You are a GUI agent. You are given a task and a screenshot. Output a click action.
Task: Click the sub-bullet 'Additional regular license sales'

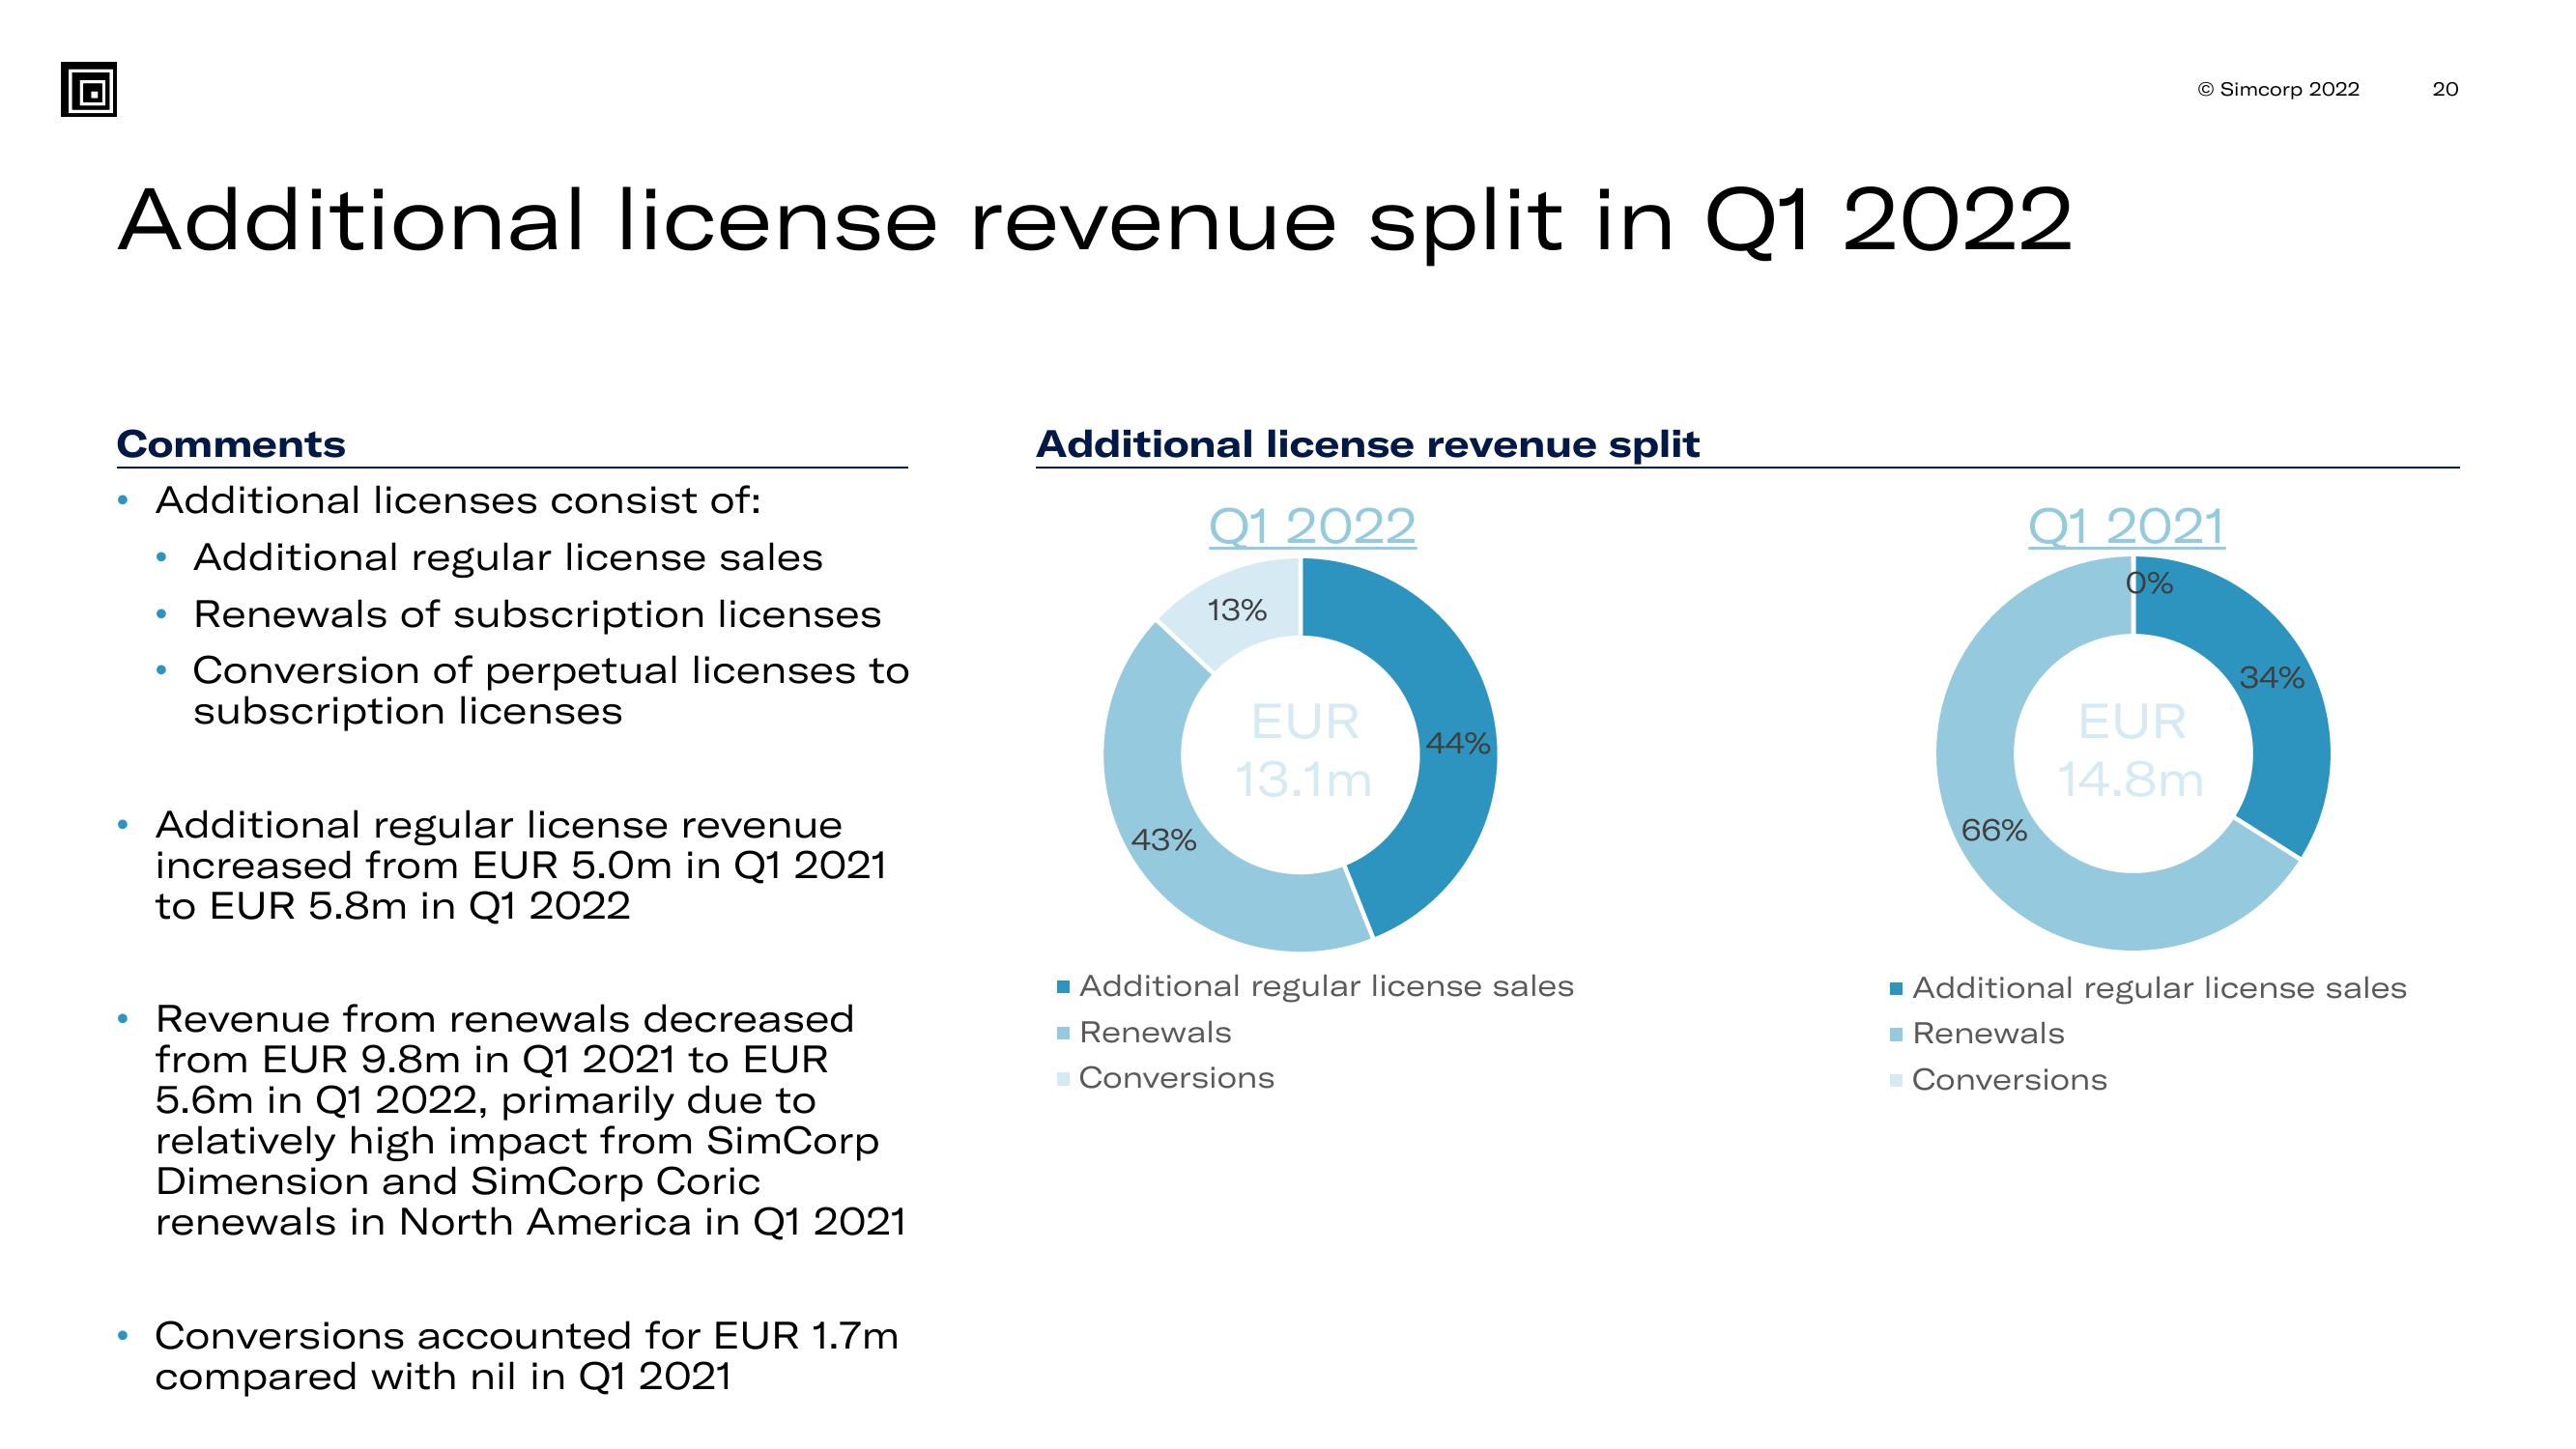click(508, 558)
